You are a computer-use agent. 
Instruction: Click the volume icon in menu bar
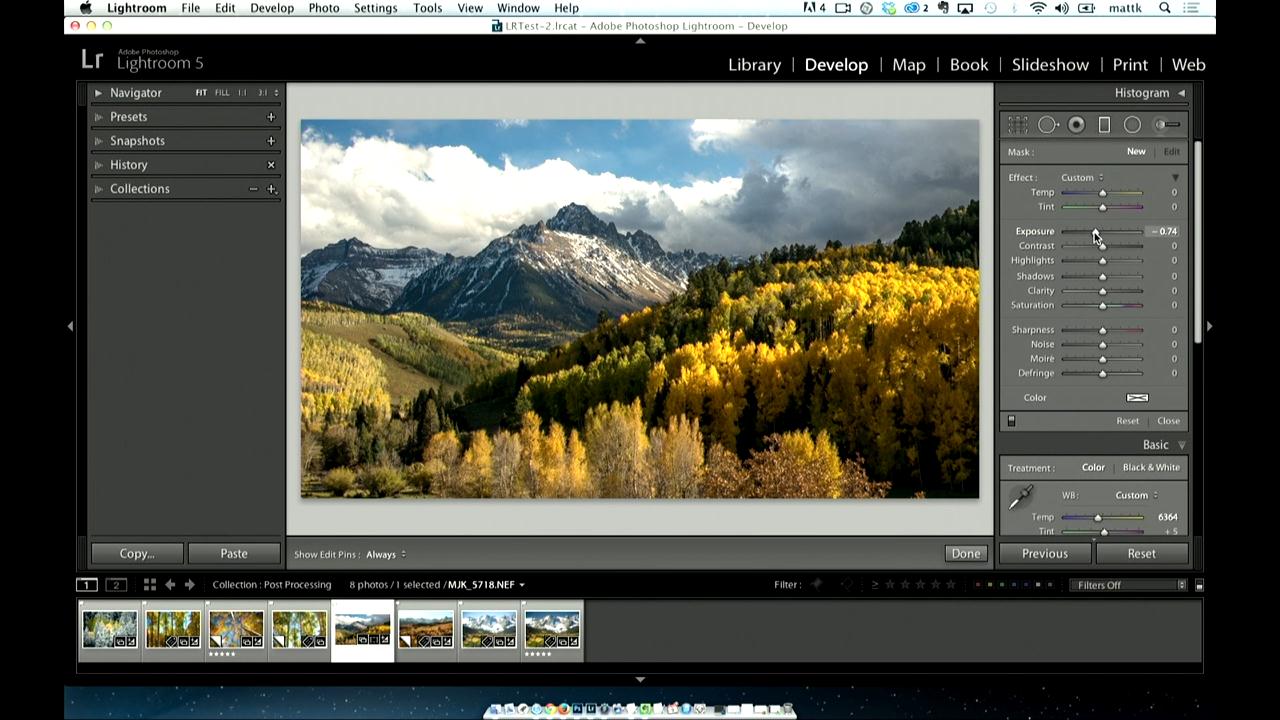pyautogui.click(x=1061, y=8)
